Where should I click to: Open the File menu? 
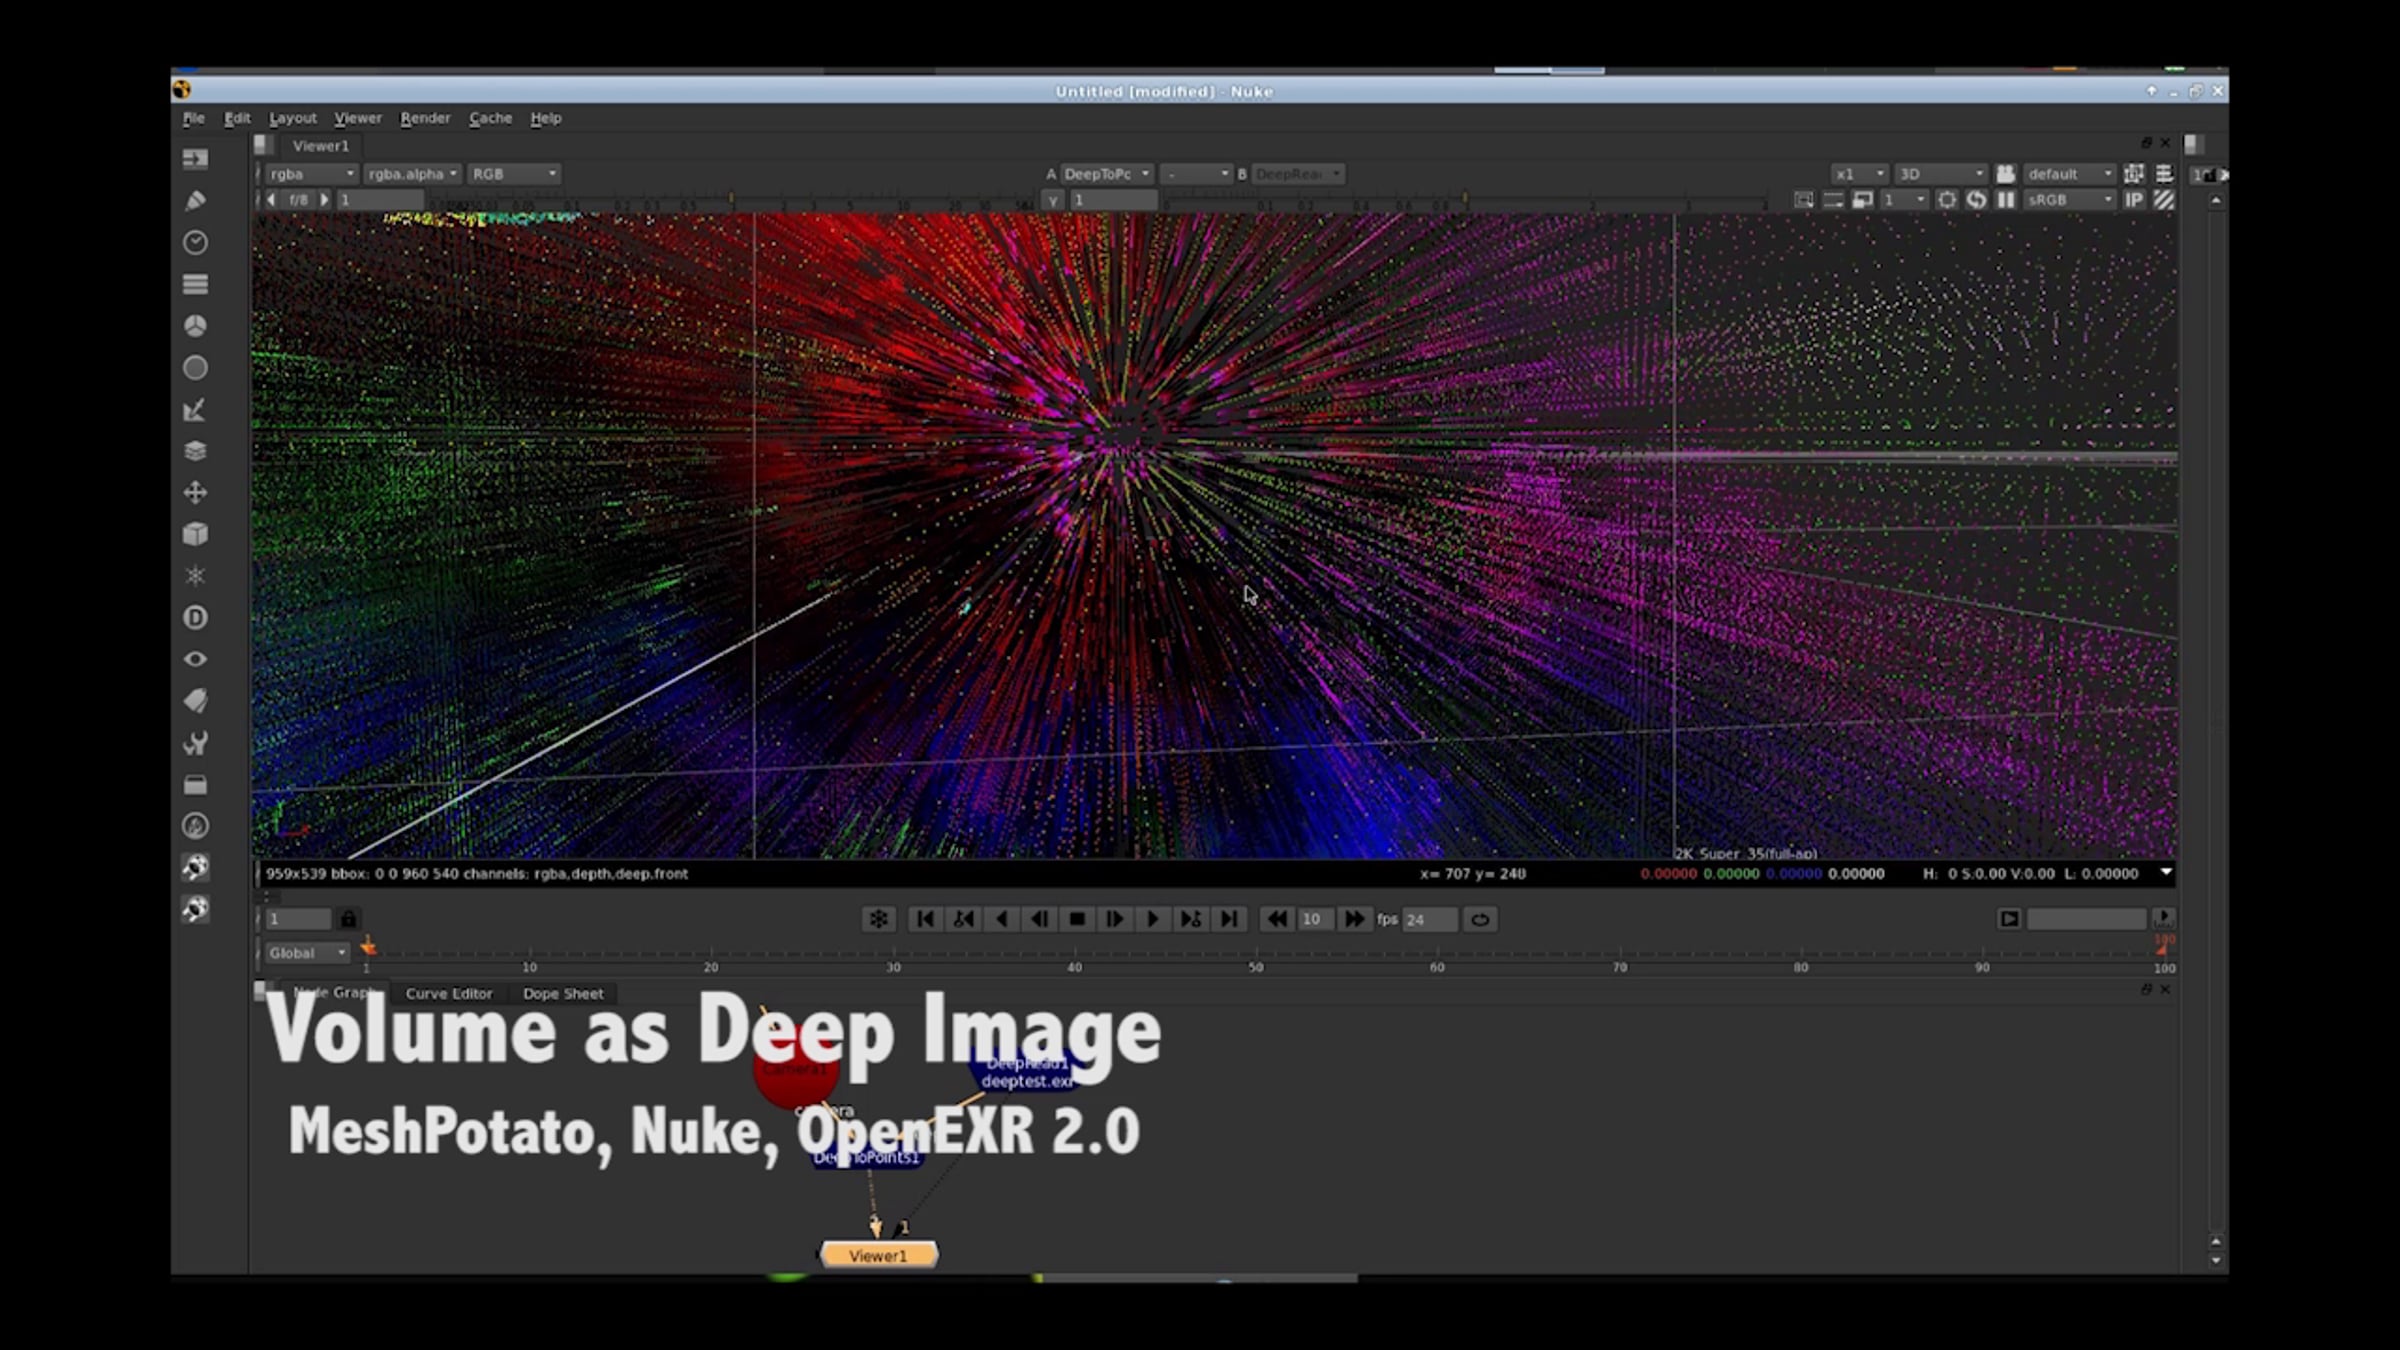click(x=193, y=118)
